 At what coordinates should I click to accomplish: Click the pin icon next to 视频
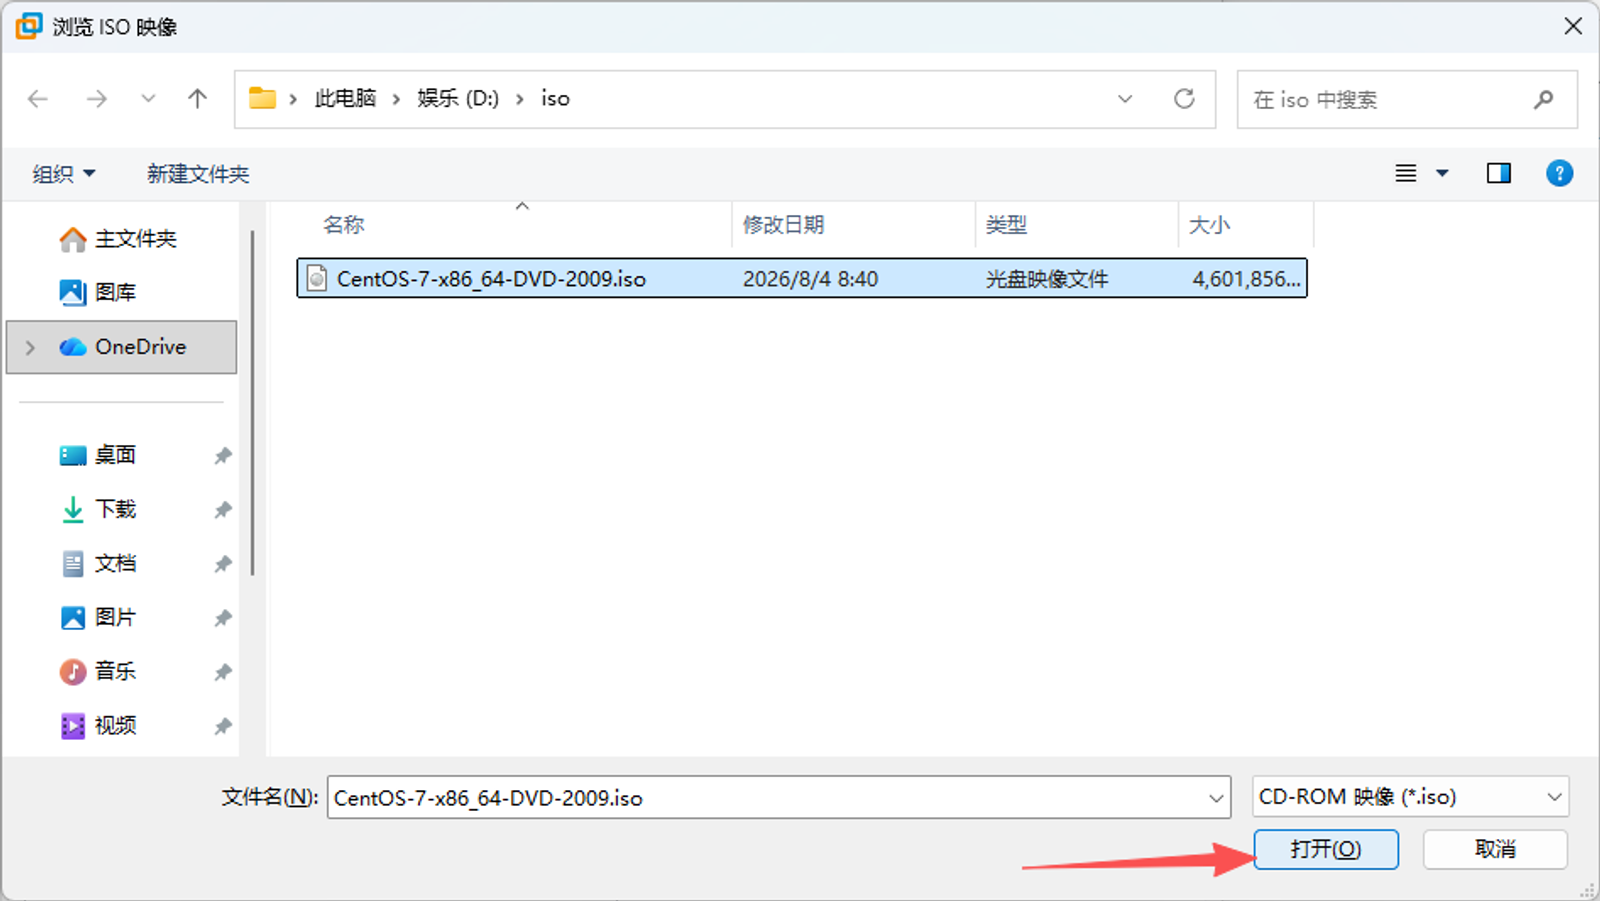click(x=222, y=726)
